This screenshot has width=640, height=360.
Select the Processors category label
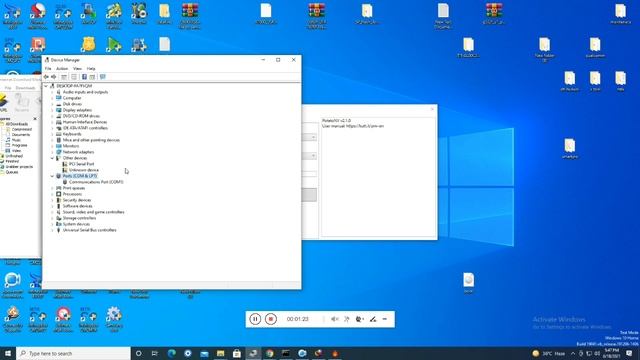[72, 194]
